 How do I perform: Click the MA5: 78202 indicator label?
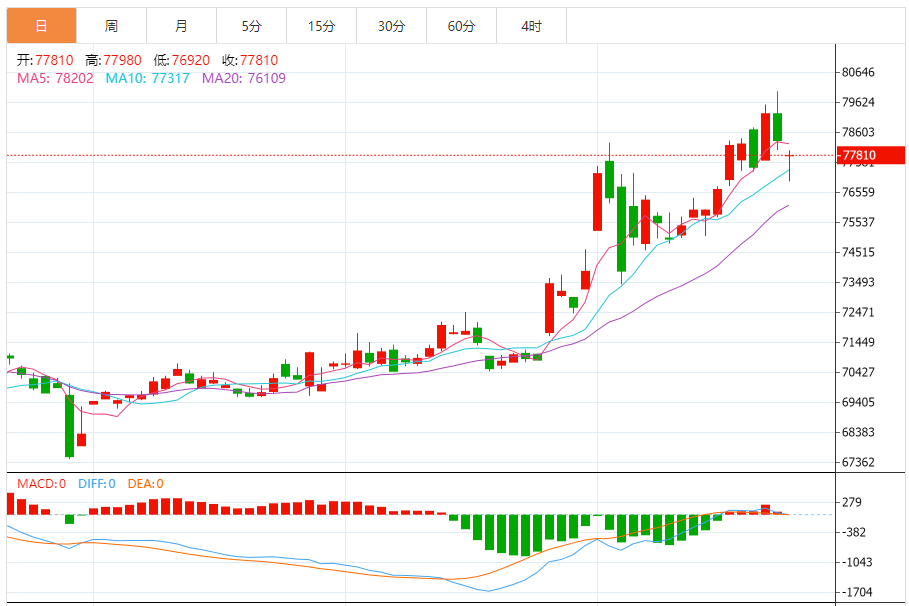point(56,77)
